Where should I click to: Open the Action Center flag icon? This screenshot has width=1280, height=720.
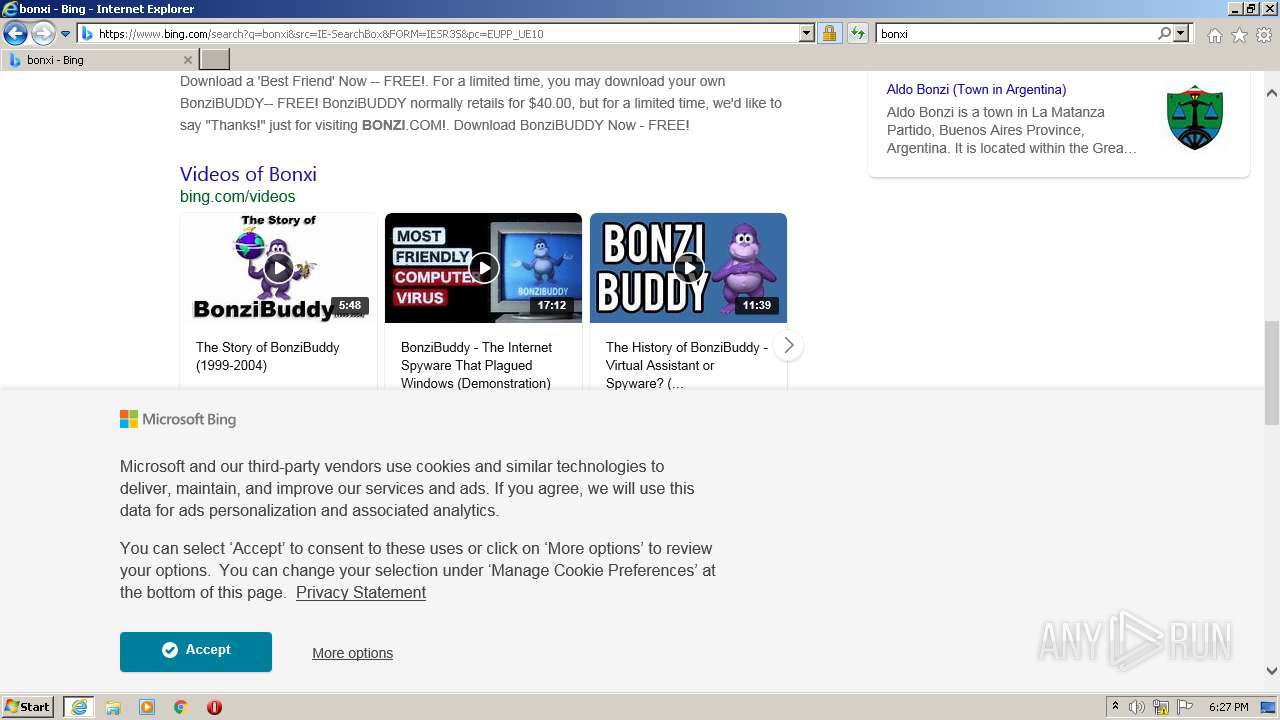pyautogui.click(x=1185, y=707)
